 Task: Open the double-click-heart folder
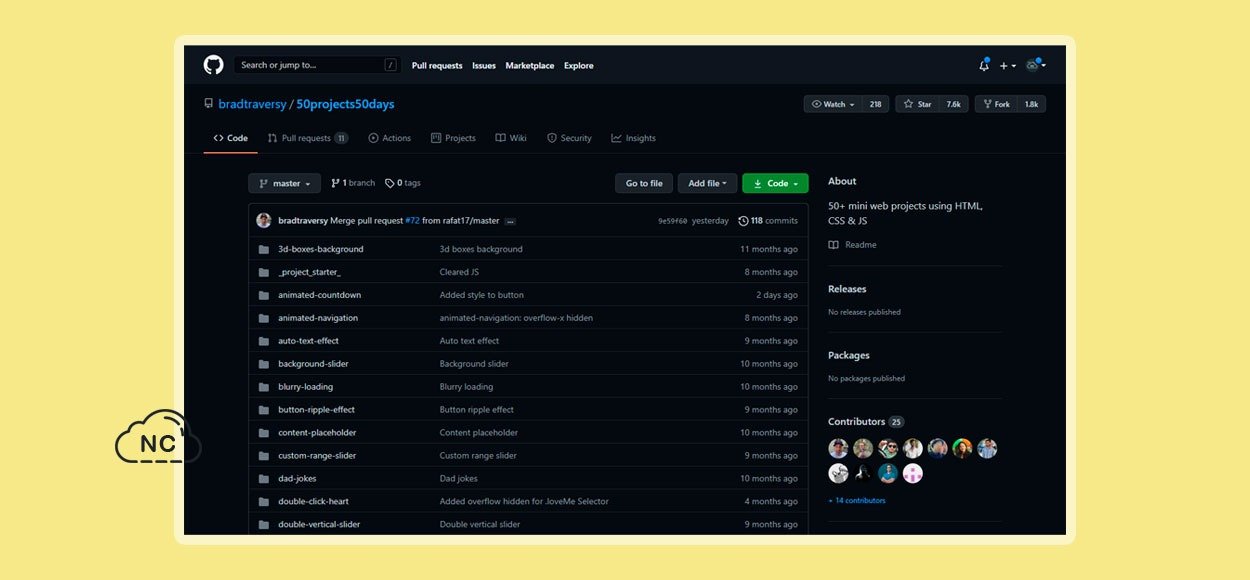(313, 502)
